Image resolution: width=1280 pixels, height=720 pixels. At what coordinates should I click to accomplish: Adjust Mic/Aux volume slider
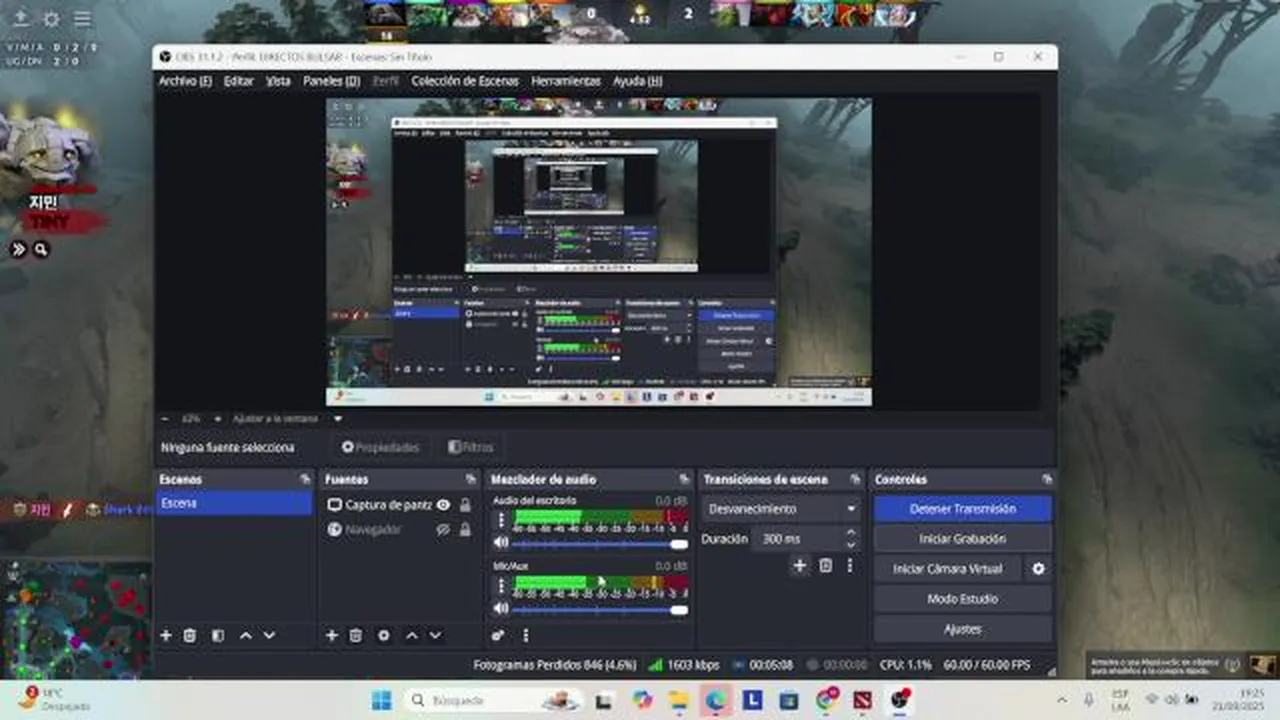pos(599,610)
